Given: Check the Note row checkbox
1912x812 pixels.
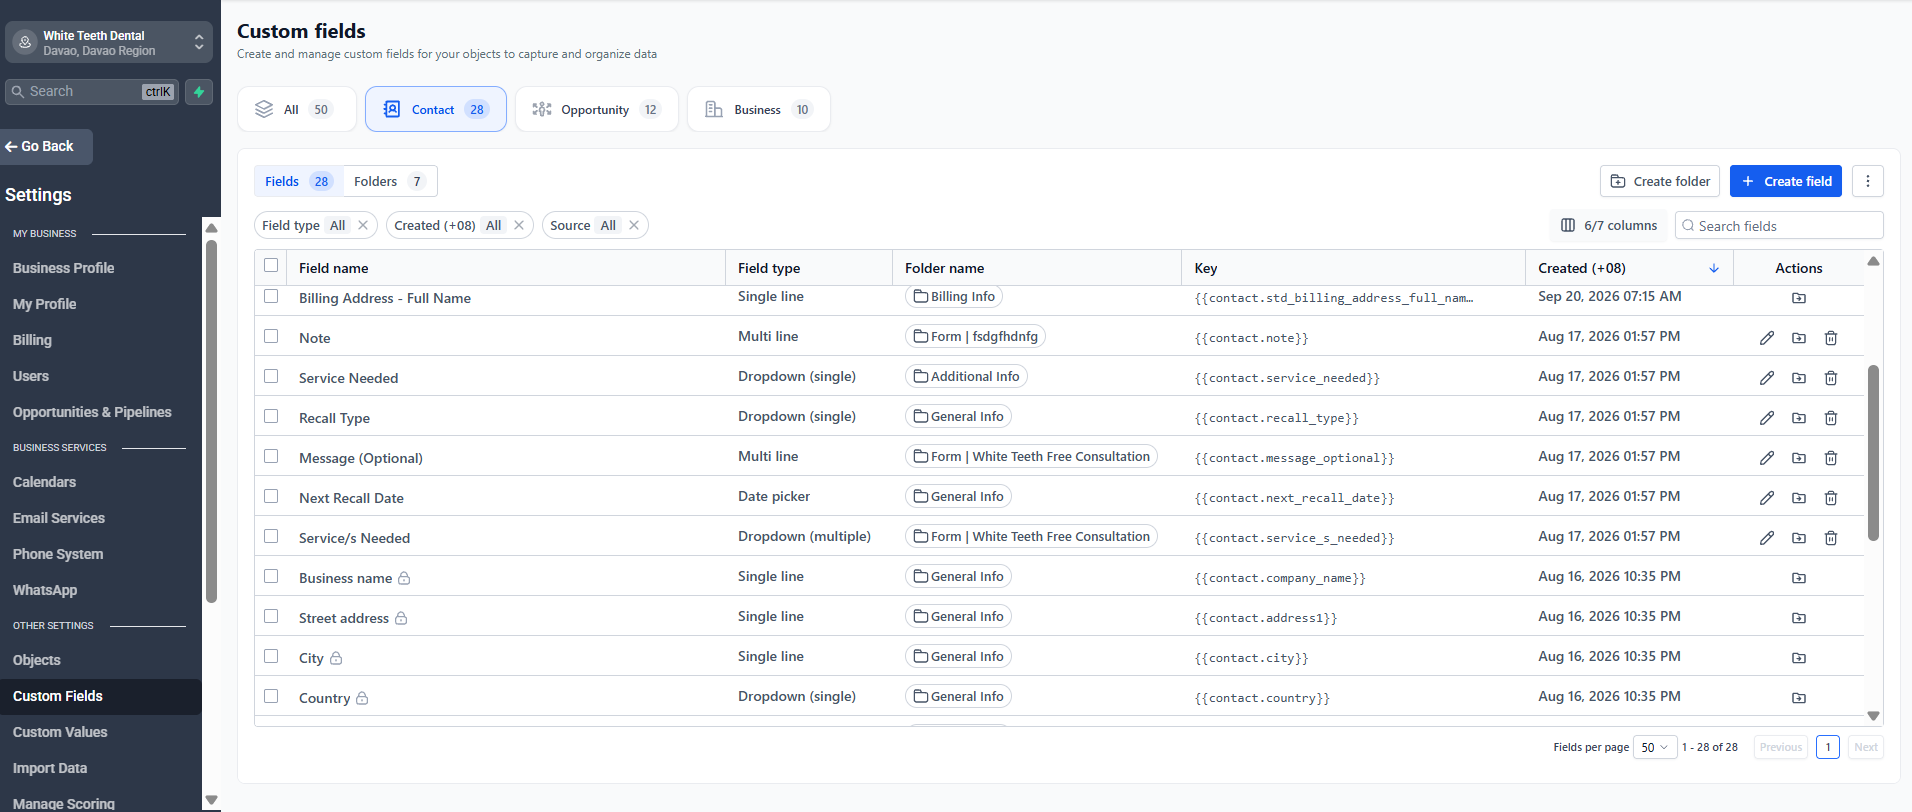Looking at the screenshot, I should (x=271, y=336).
